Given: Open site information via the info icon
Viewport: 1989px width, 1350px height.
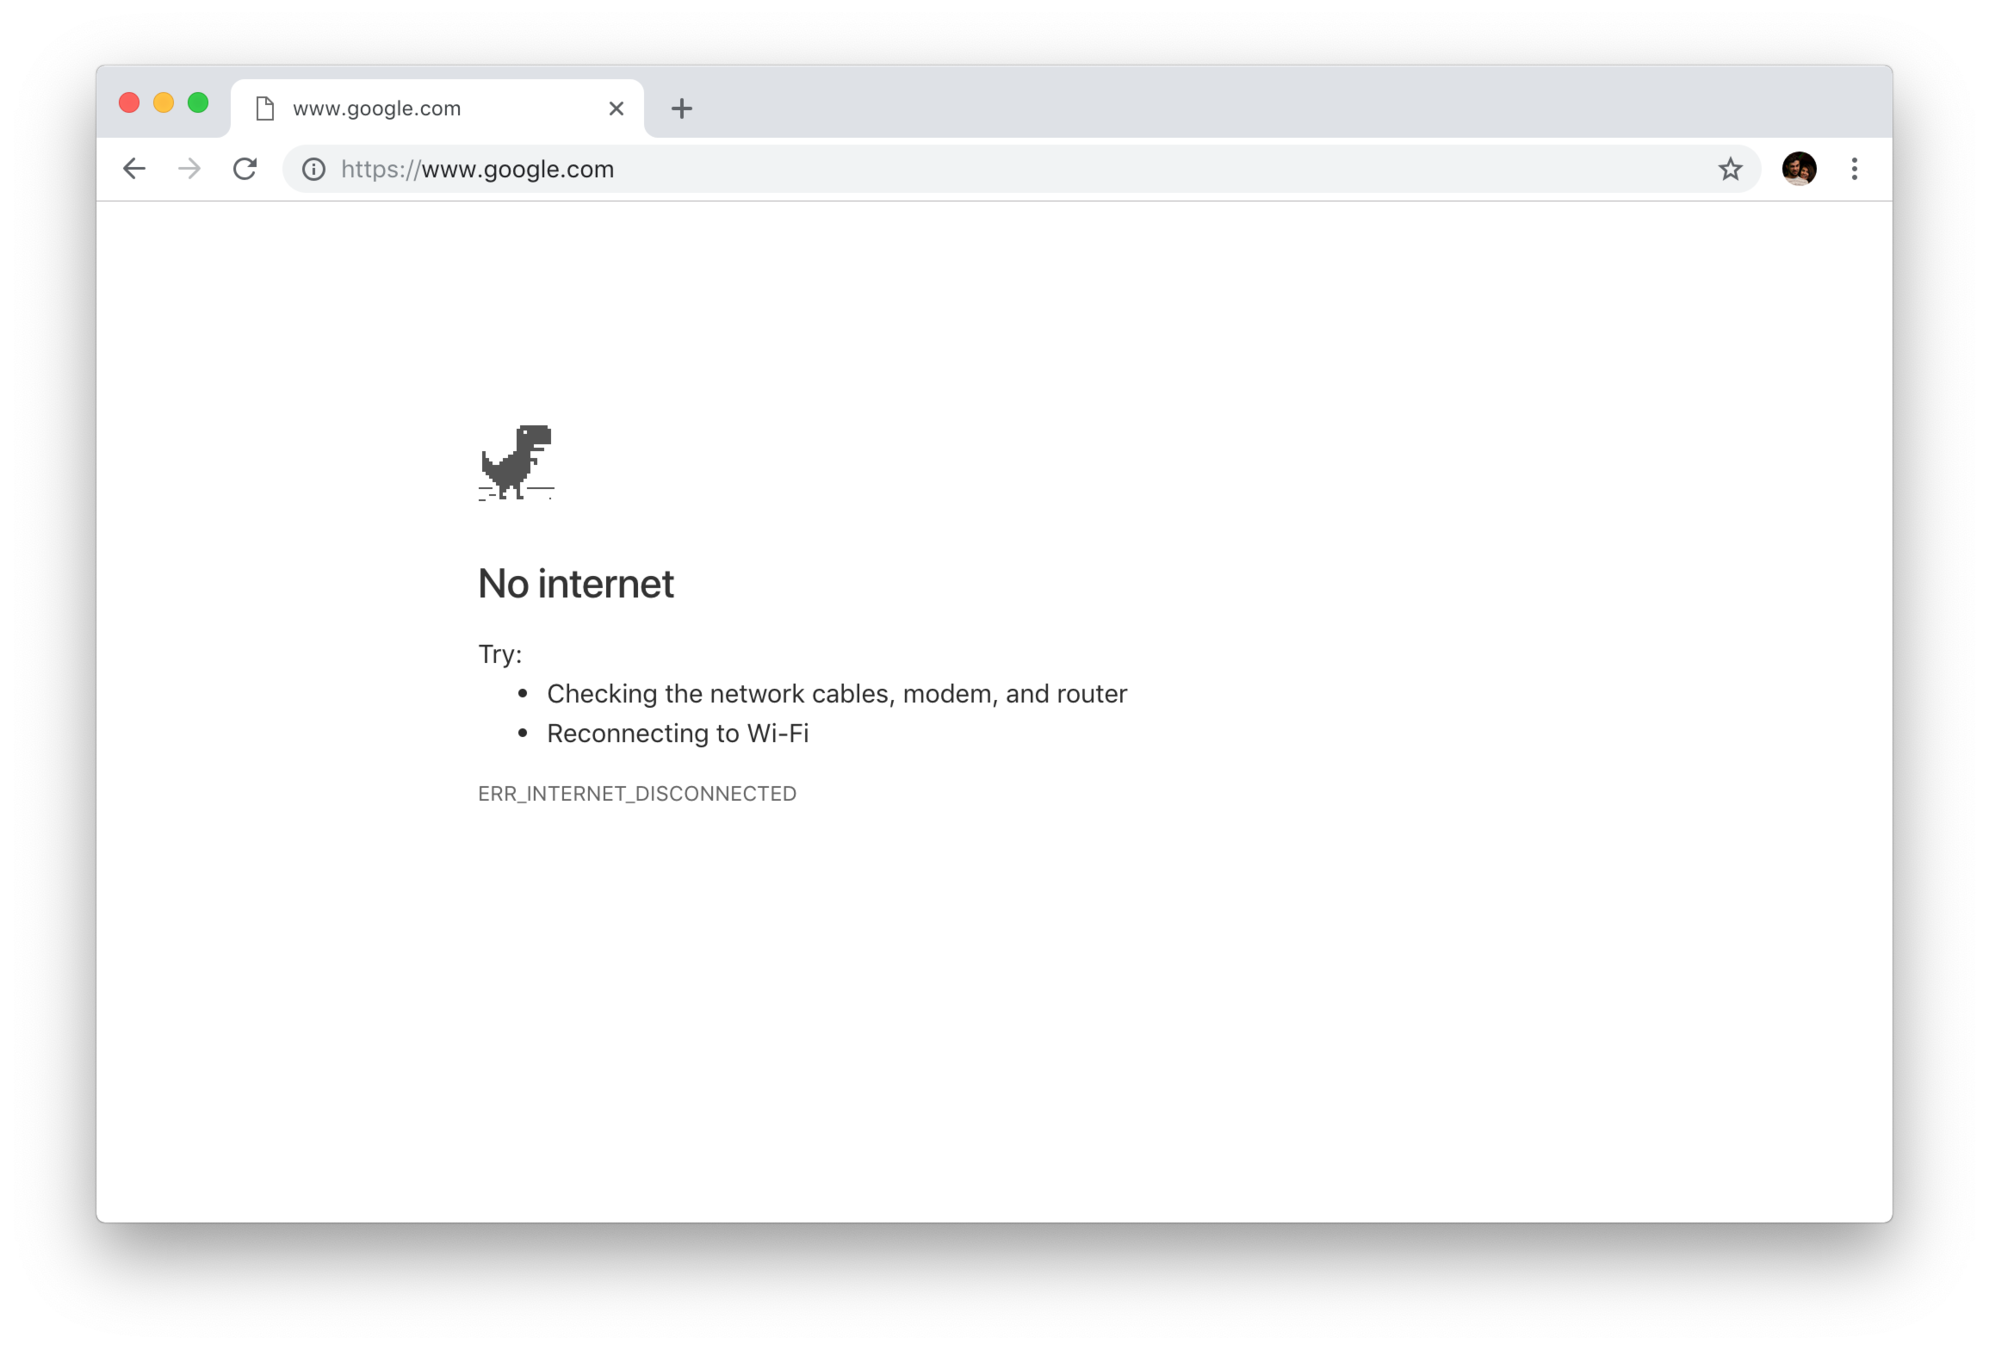Looking at the screenshot, I should point(313,169).
